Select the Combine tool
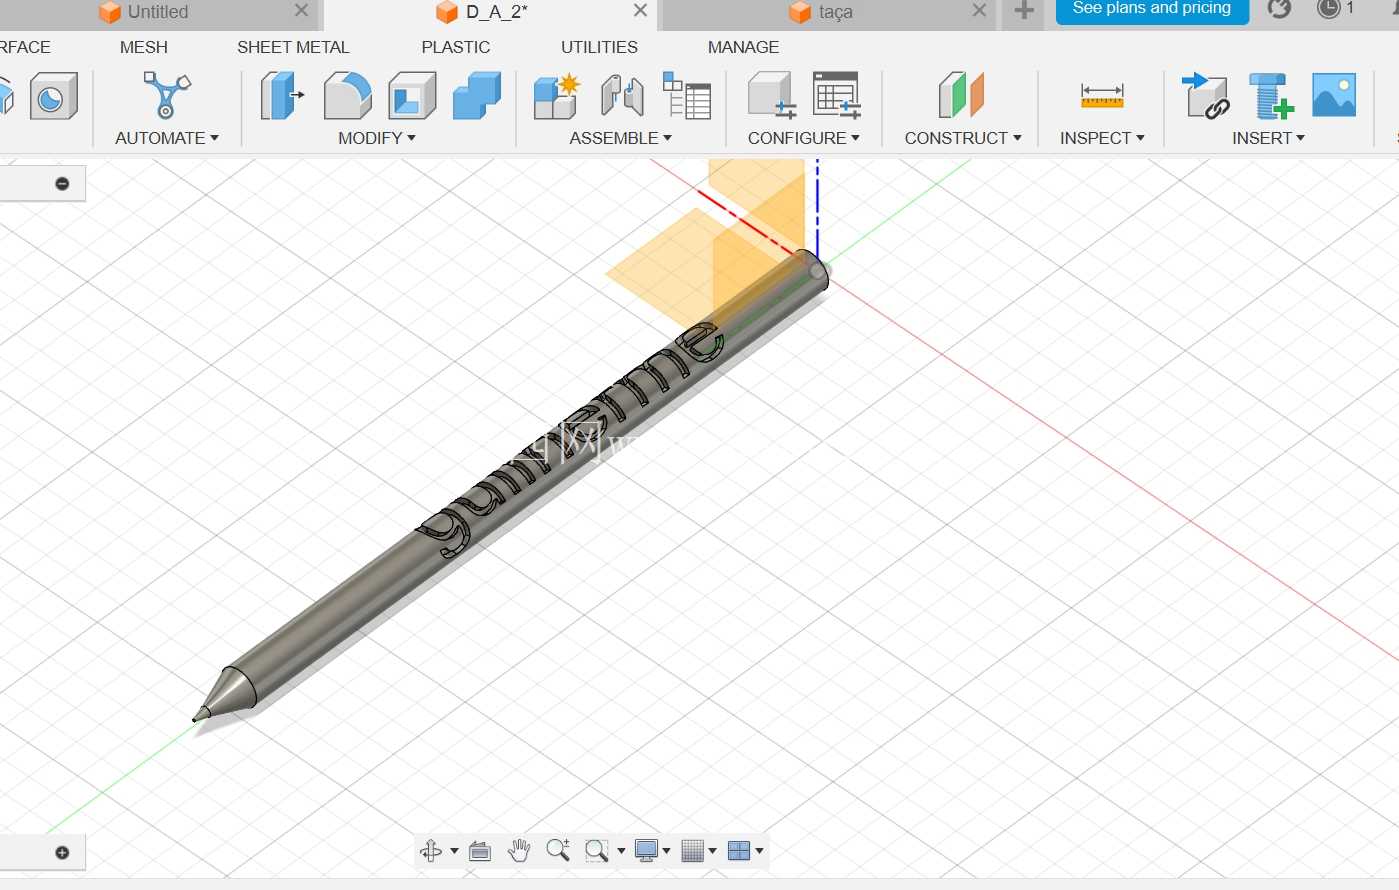Image resolution: width=1399 pixels, height=890 pixels. [x=476, y=96]
